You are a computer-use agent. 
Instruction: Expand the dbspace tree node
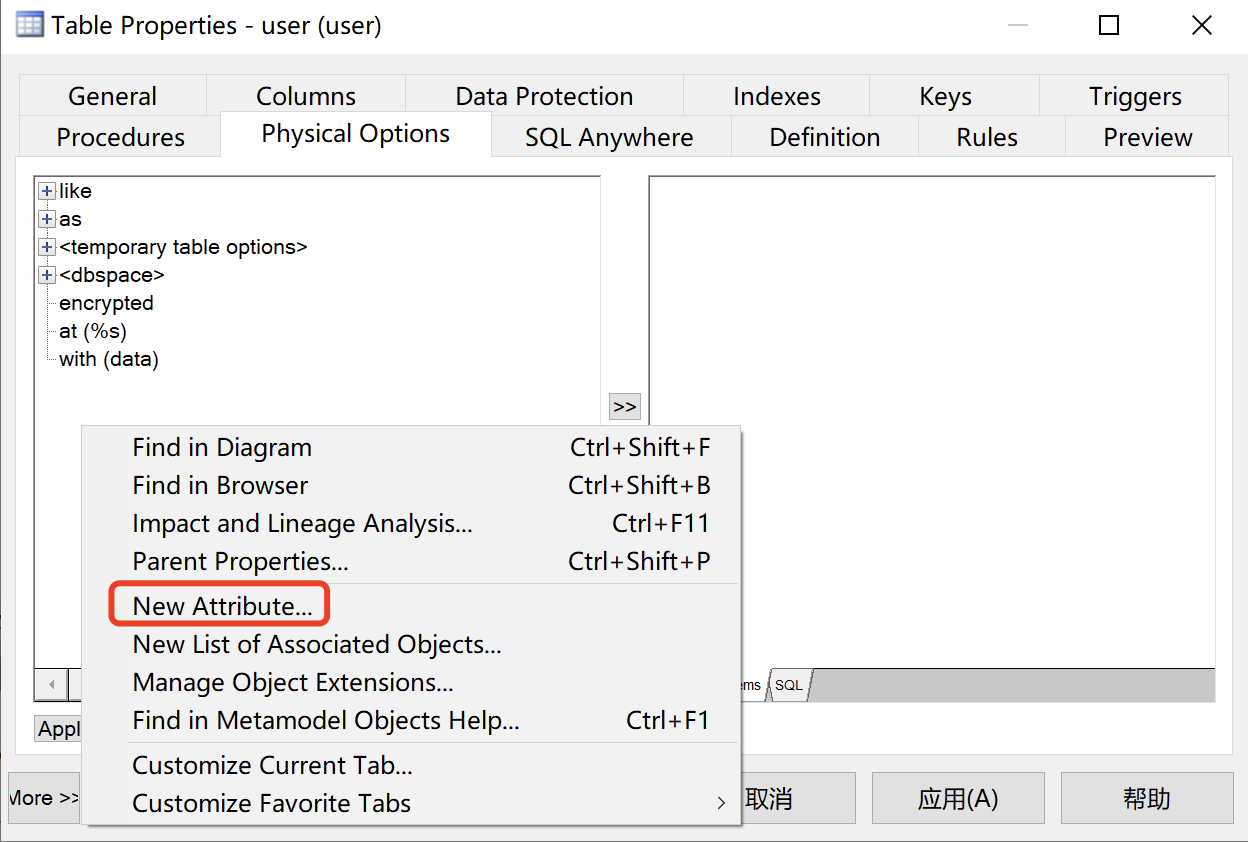(x=46, y=275)
